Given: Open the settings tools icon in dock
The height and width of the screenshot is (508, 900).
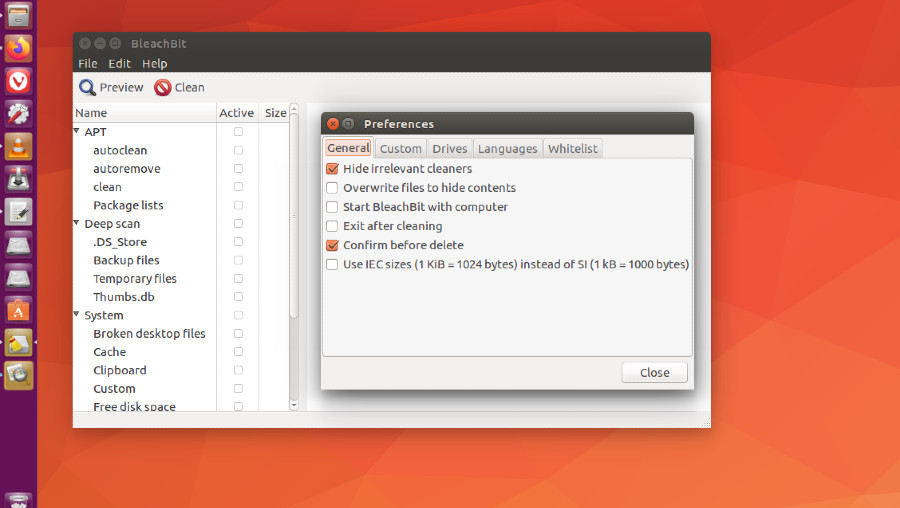Looking at the screenshot, I should coord(18,114).
